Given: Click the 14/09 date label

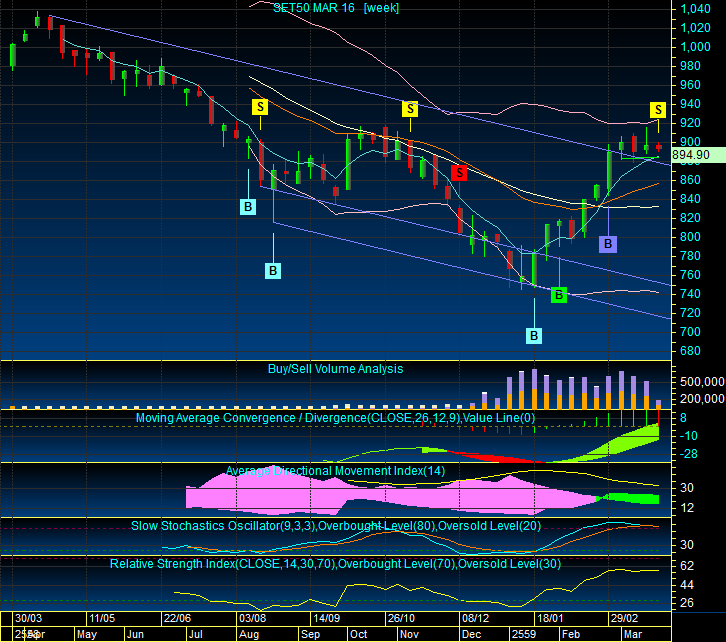Looking at the screenshot, I should (x=326, y=618).
